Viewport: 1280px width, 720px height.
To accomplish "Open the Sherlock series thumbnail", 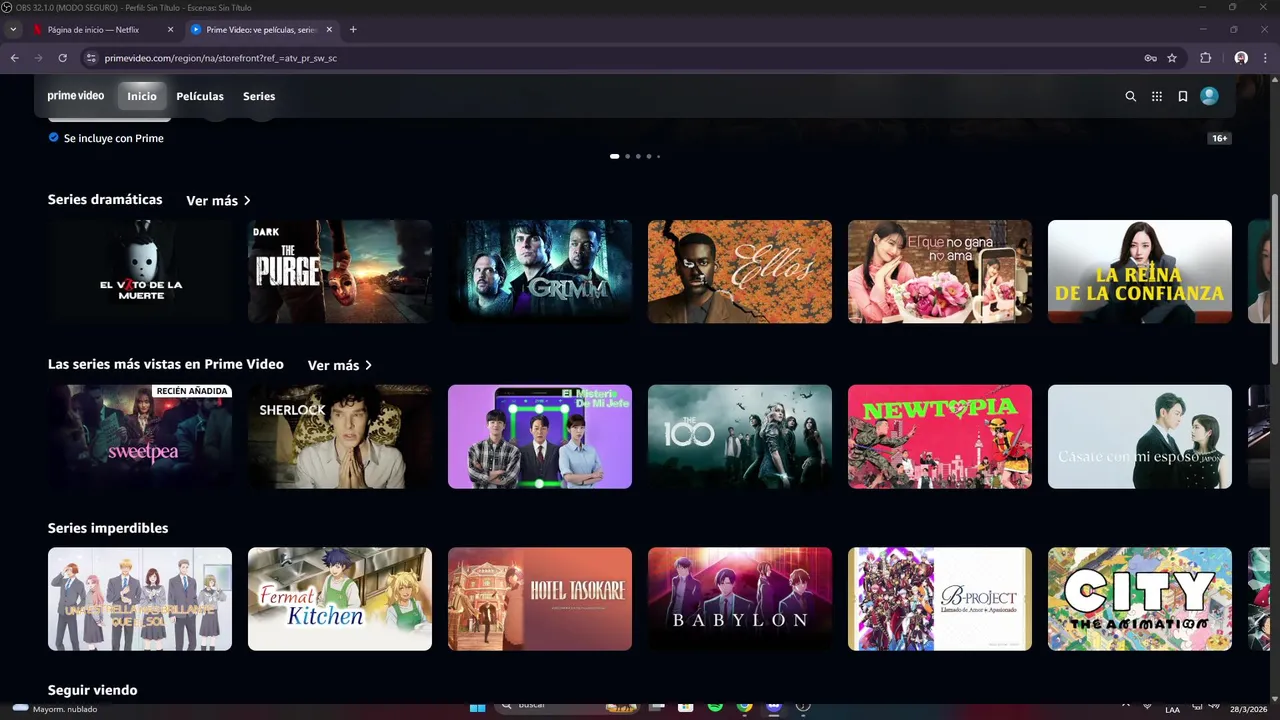I will [340, 437].
